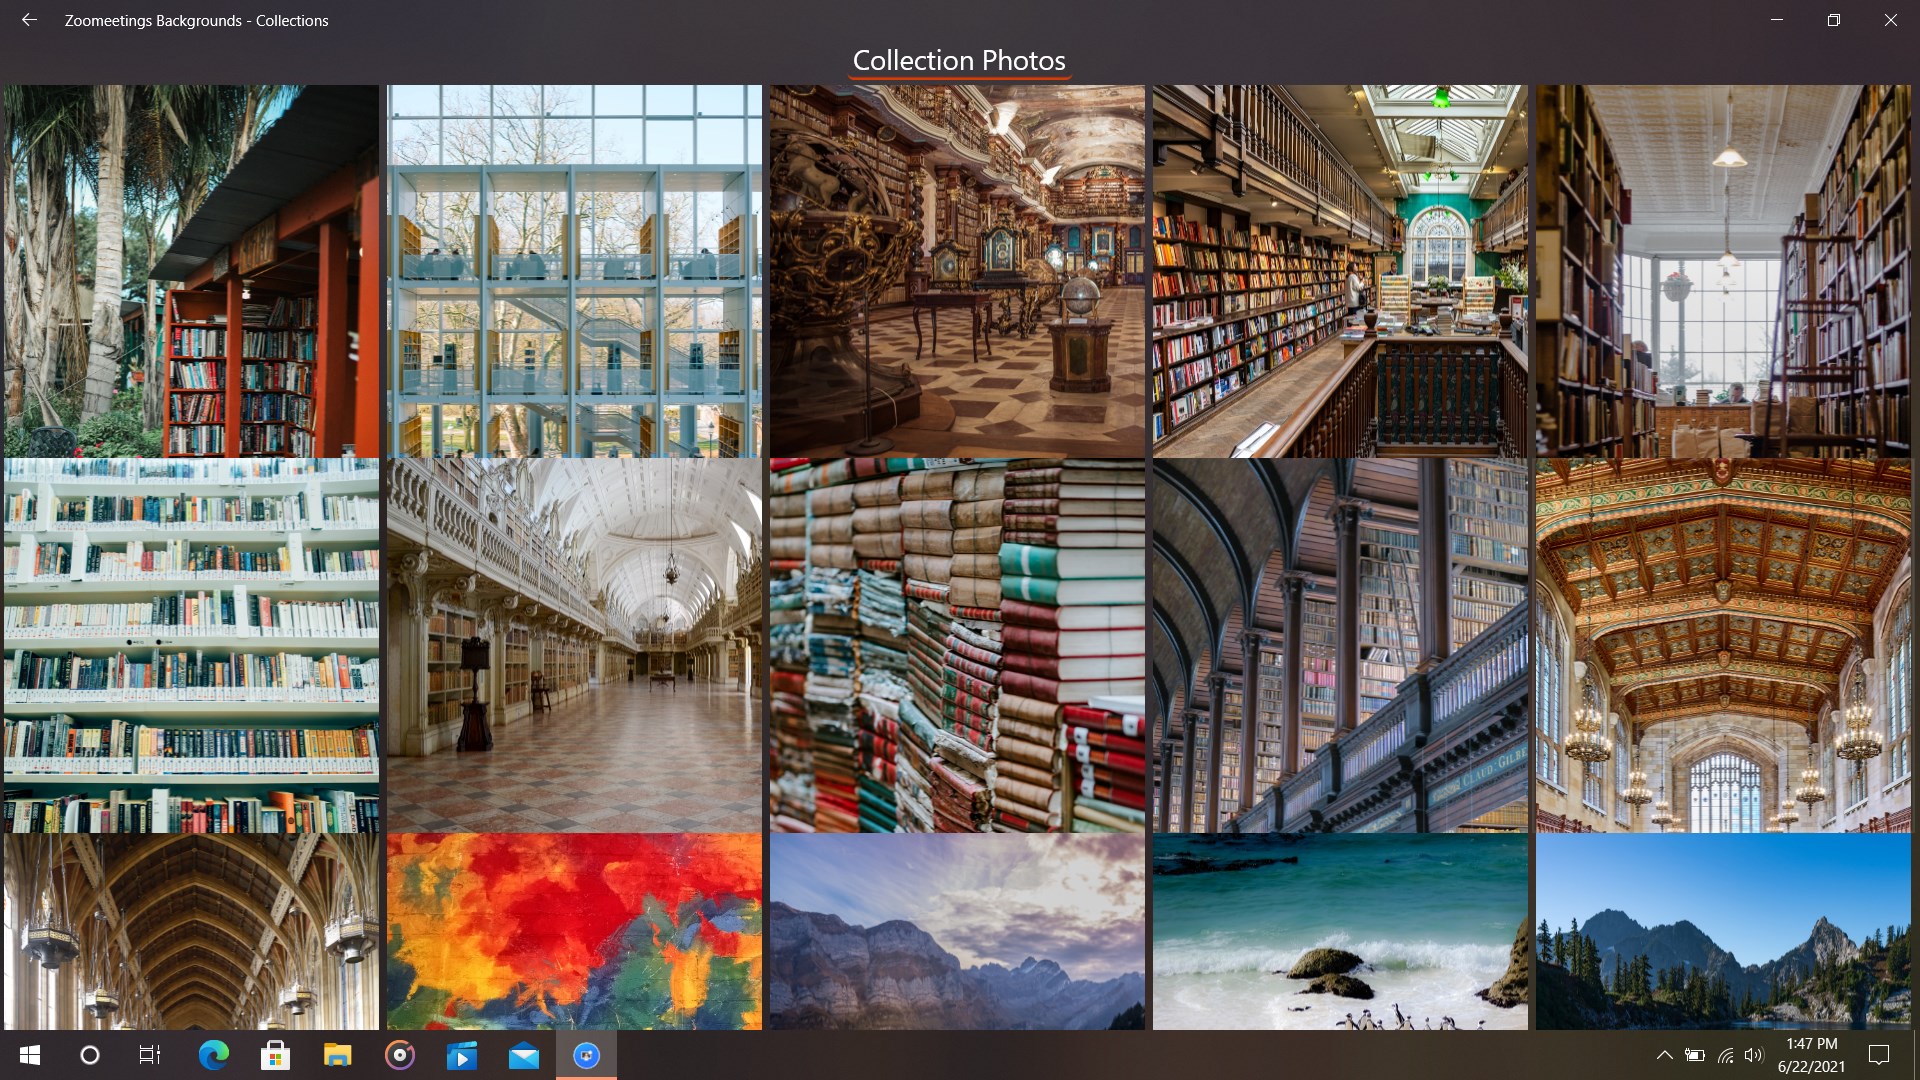Select the white bookshelves photo

pos(191,645)
